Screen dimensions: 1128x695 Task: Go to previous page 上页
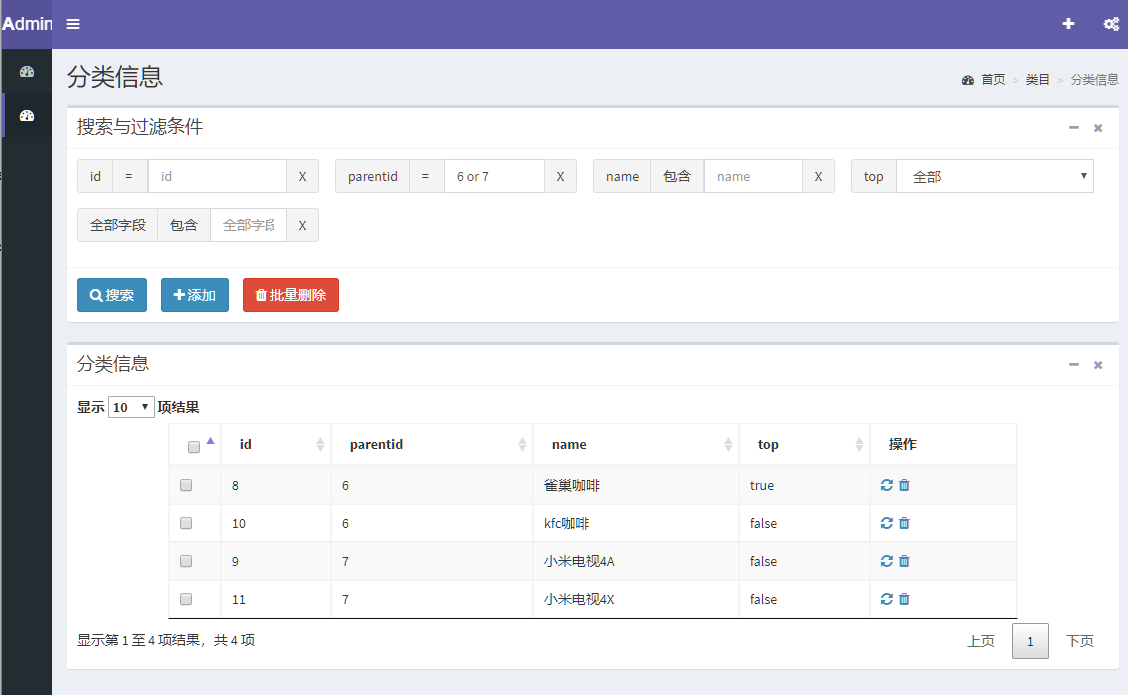(x=981, y=641)
